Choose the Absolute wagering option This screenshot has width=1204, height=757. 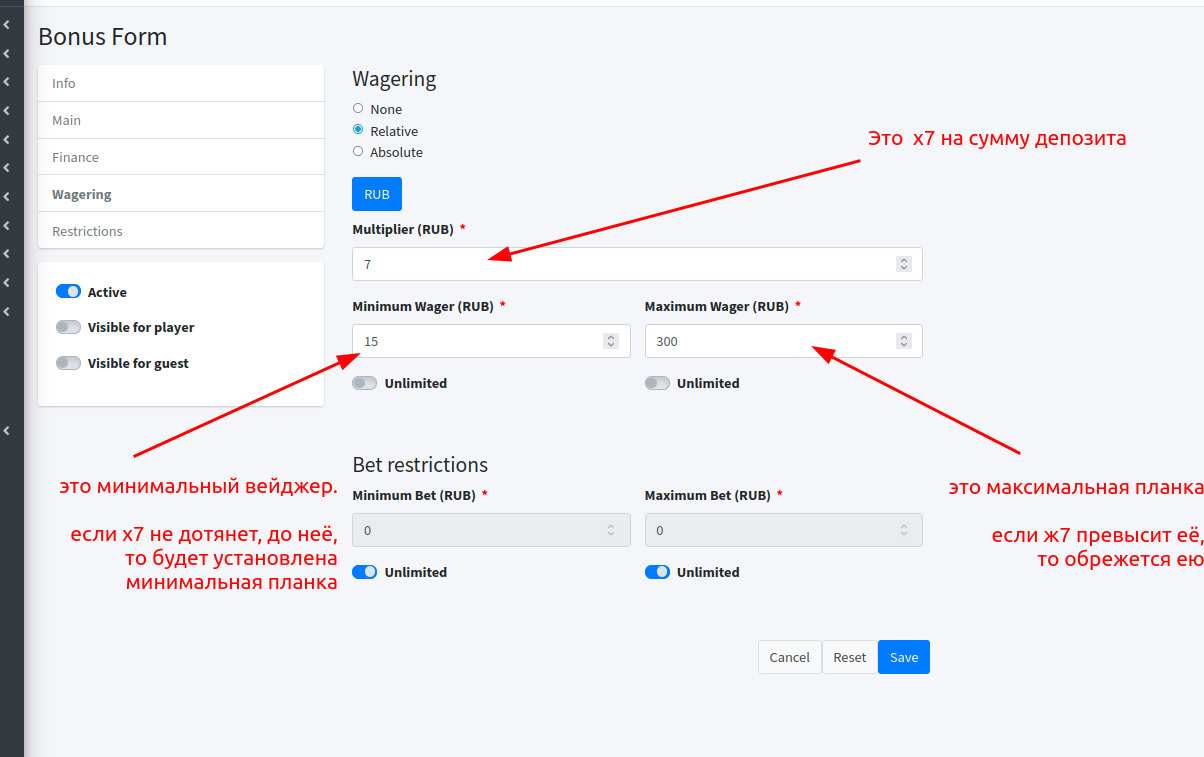(x=358, y=152)
